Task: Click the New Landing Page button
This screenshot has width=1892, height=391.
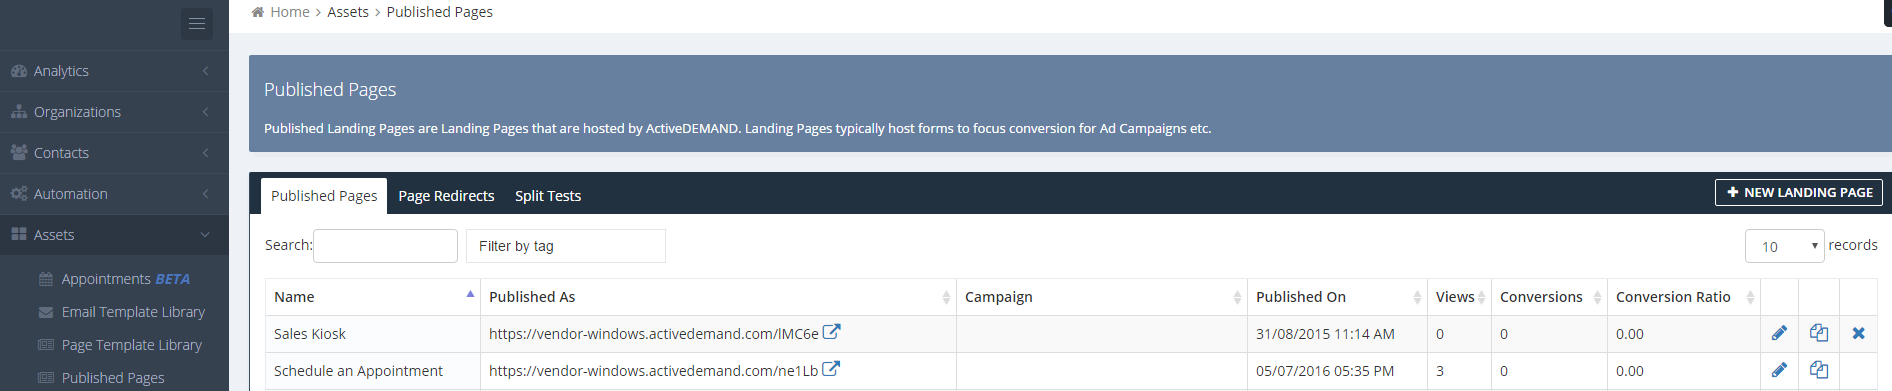Action: coord(1799,192)
